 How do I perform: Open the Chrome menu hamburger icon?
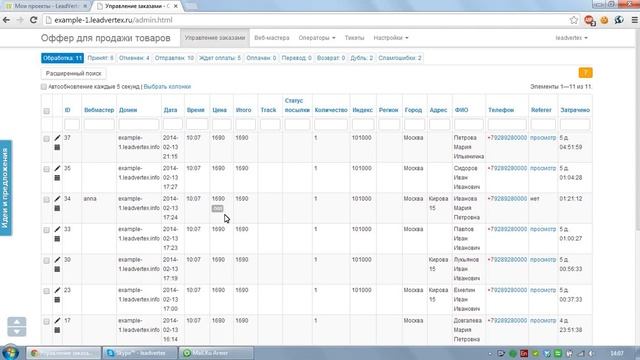tap(635, 20)
